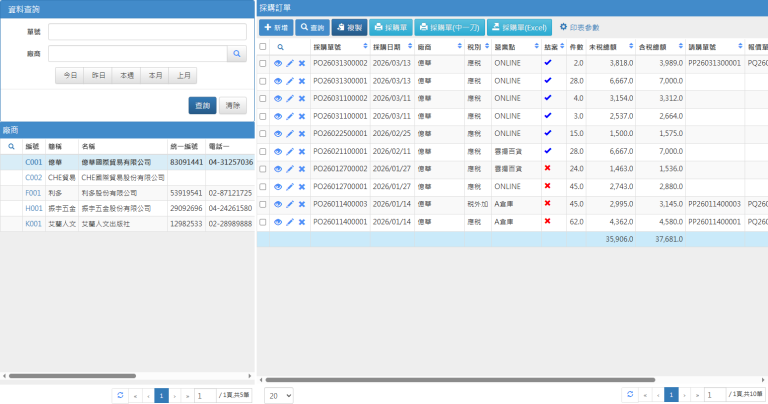Edit order PO26031300001 with pencil icon

290,80
